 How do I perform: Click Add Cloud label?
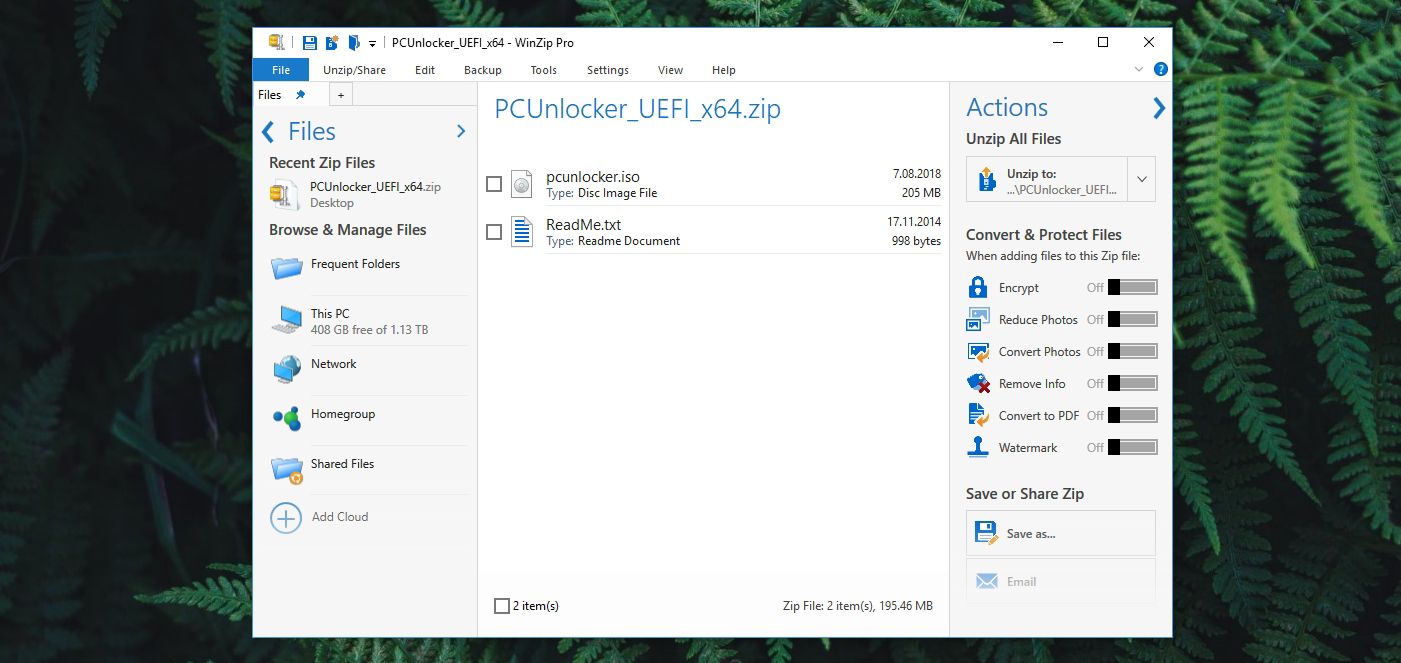coord(340,517)
